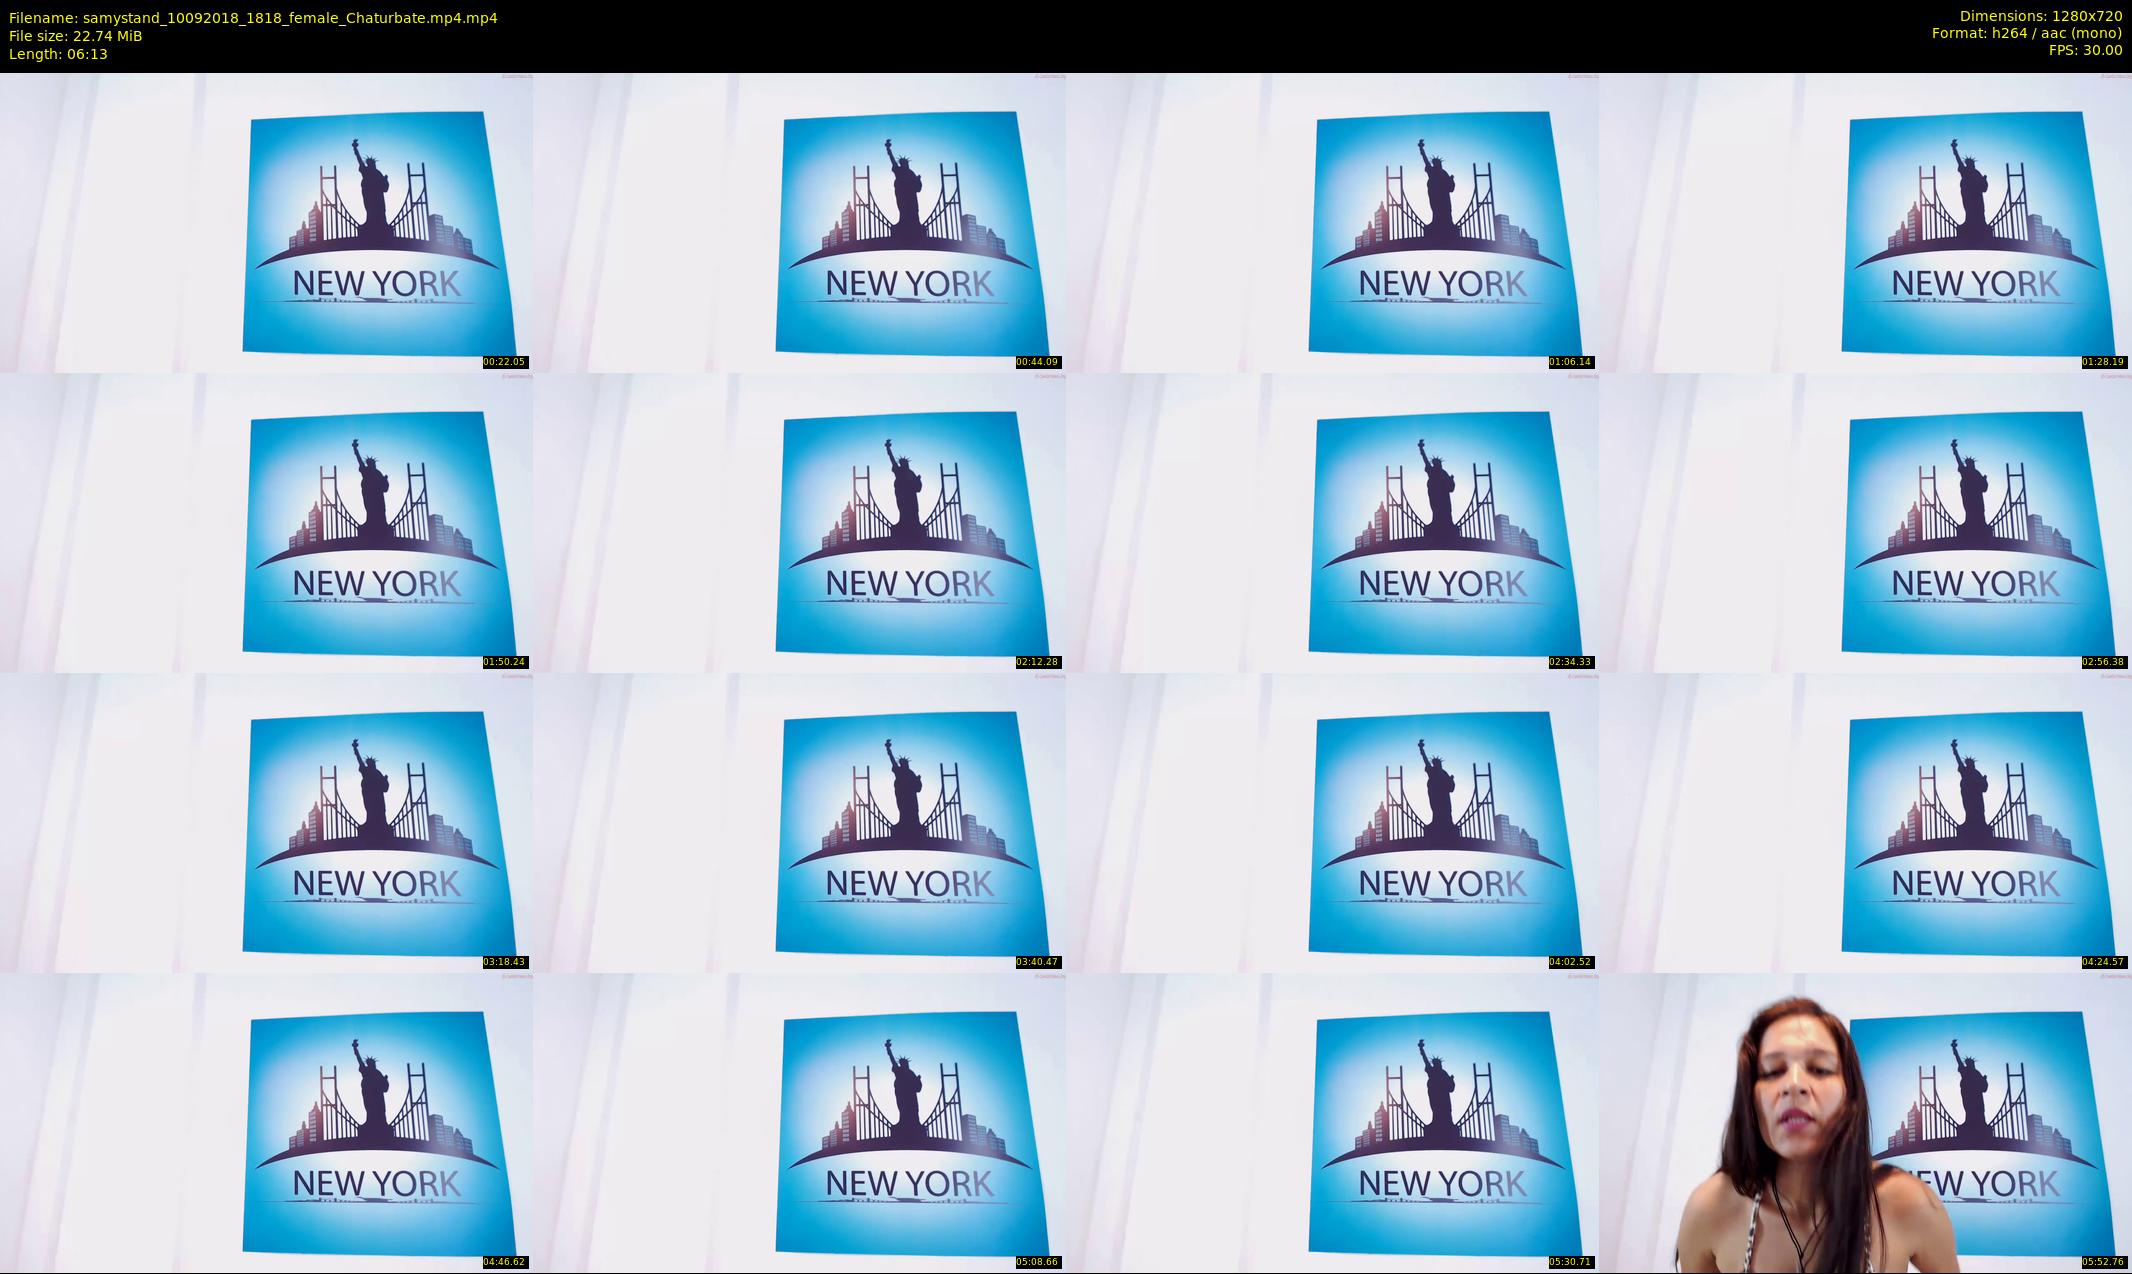The height and width of the screenshot is (1274, 2132).
Task: Select the last frame showing a woman
Action: point(1865,1122)
